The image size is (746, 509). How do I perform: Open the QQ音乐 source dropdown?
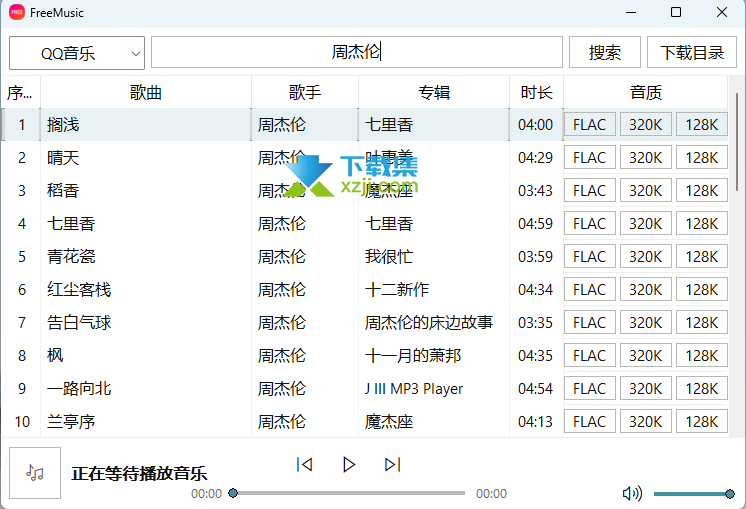coord(77,53)
